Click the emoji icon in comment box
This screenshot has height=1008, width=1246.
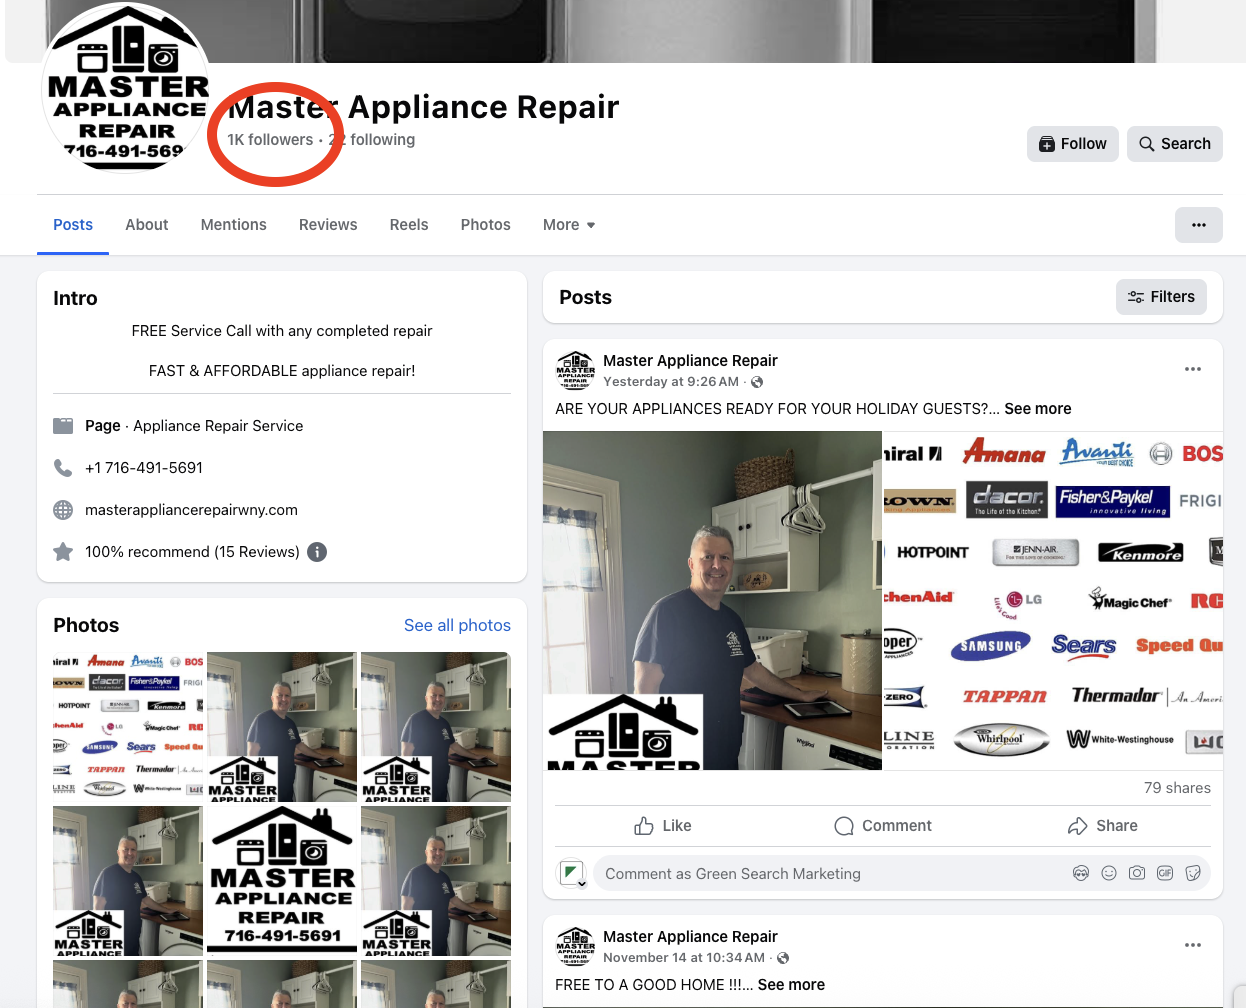coord(1109,873)
